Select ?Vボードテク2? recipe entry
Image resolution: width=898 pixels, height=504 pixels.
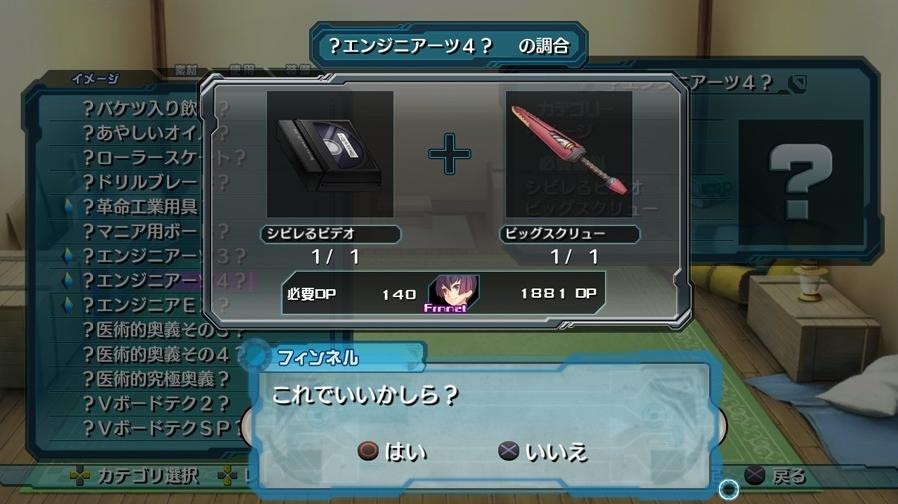[156, 403]
